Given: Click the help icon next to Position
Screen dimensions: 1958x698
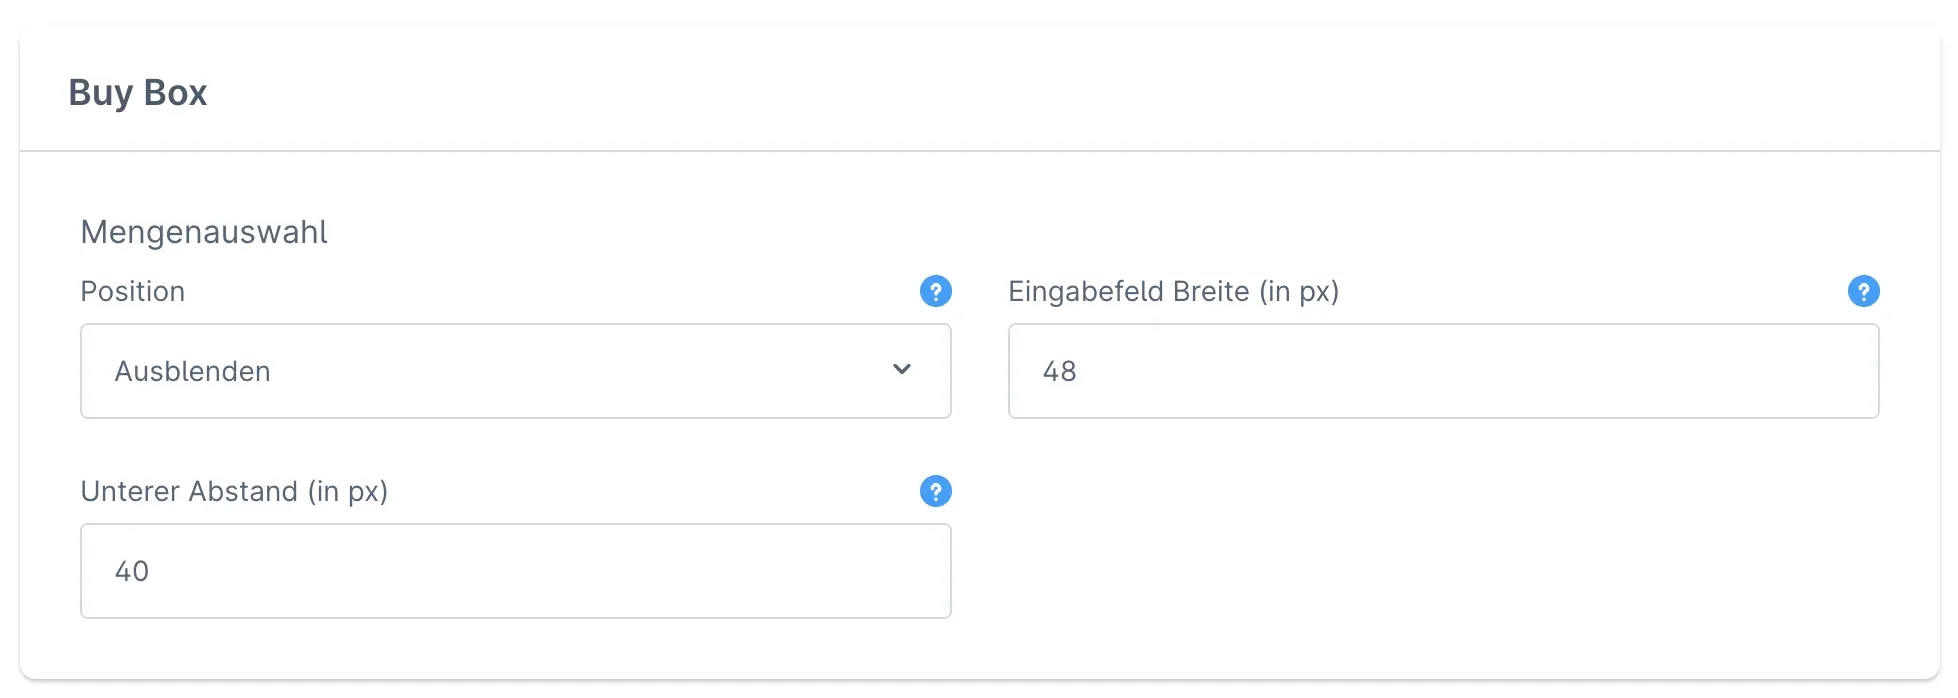Looking at the screenshot, I should (x=935, y=292).
